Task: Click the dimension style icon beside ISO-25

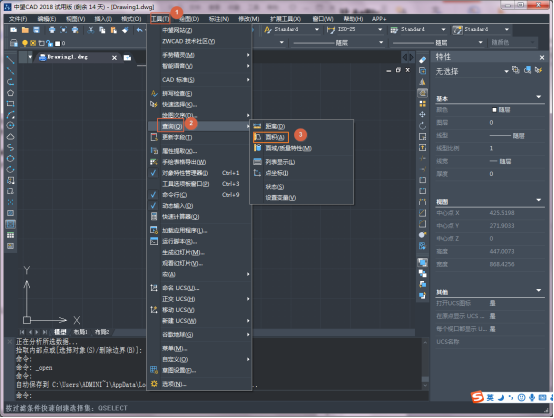Action: (331, 30)
